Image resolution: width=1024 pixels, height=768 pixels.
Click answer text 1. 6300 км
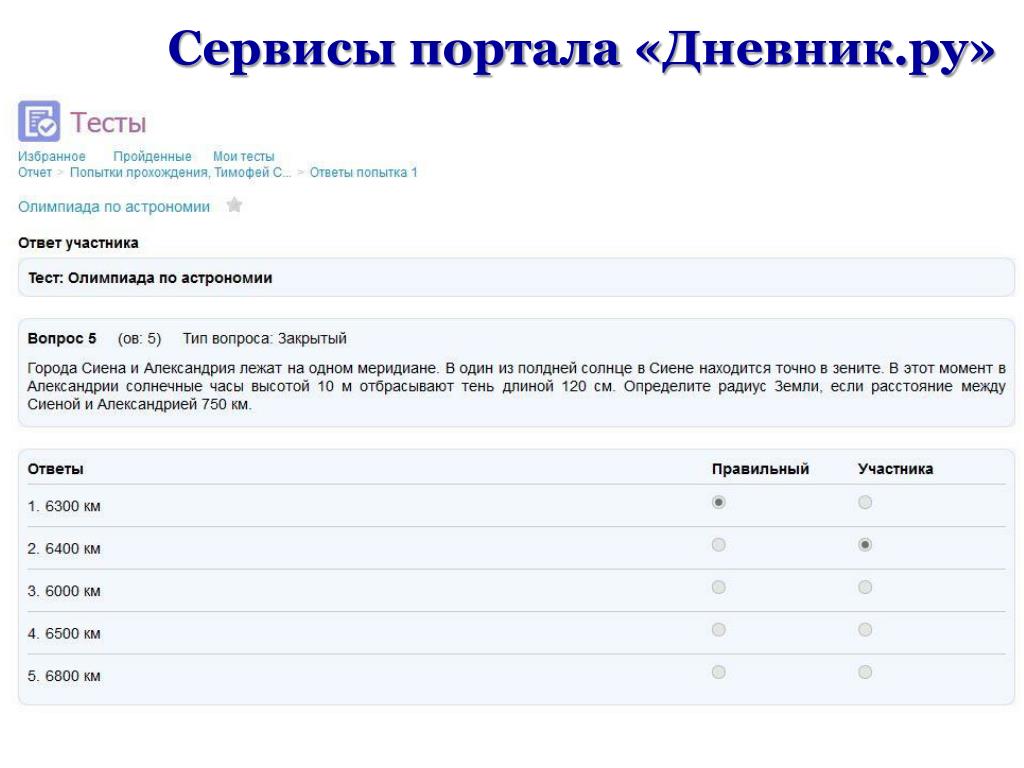[x=64, y=506]
